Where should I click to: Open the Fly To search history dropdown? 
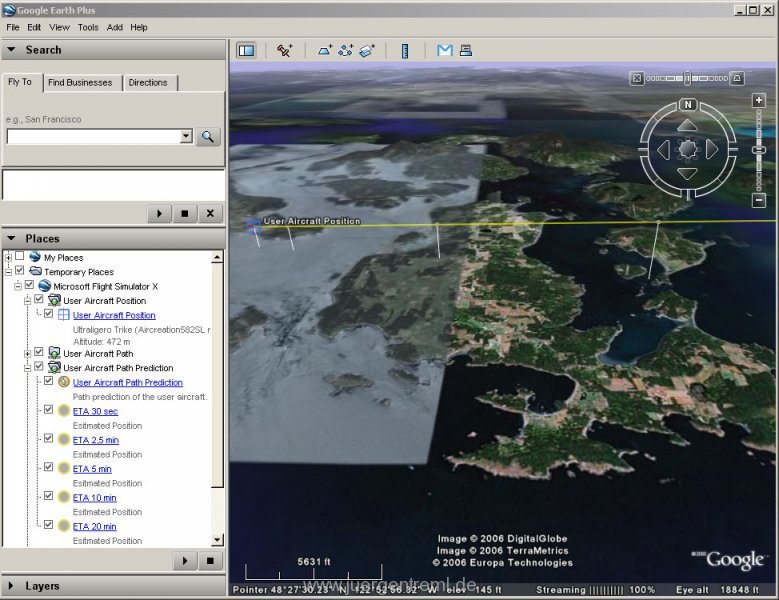click(186, 136)
